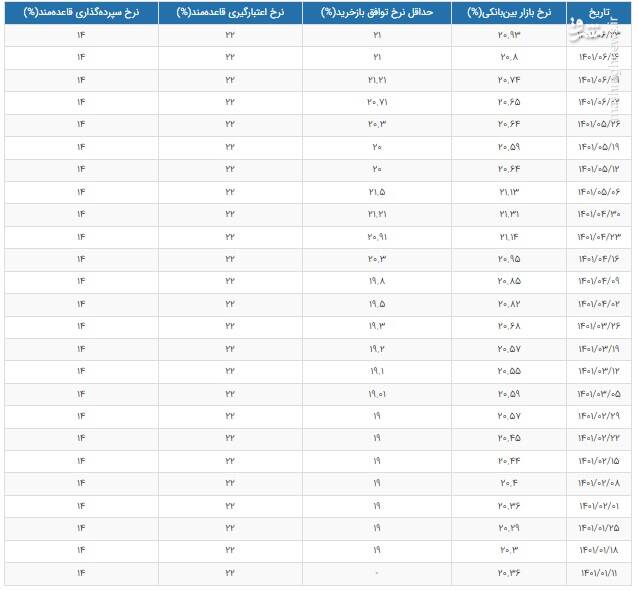638x590 pixels.
Task: Click the date cell 1401/01/11
Action: 598,573
